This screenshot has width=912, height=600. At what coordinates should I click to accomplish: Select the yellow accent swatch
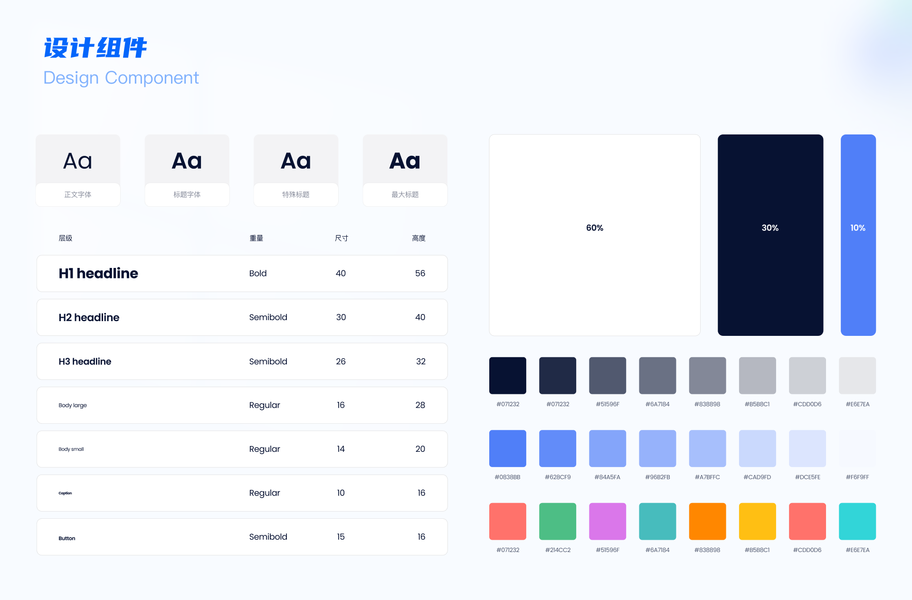pyautogui.click(x=757, y=522)
